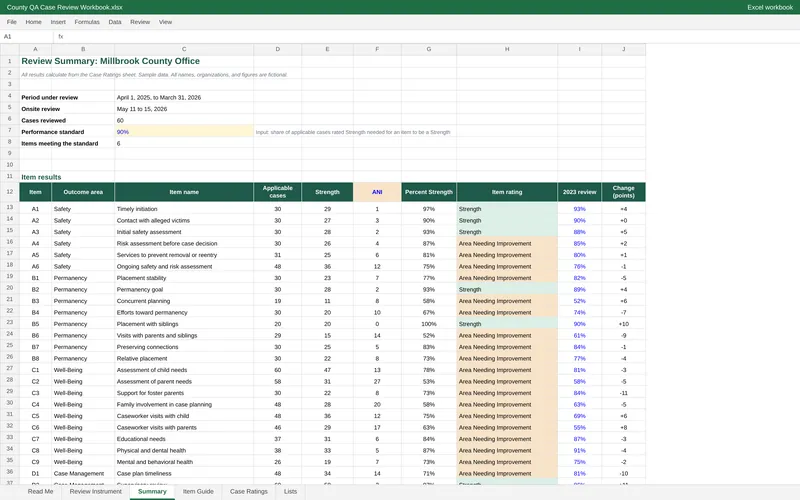Click the 'Item results' section heading
The height and width of the screenshot is (500, 800).
41,177
